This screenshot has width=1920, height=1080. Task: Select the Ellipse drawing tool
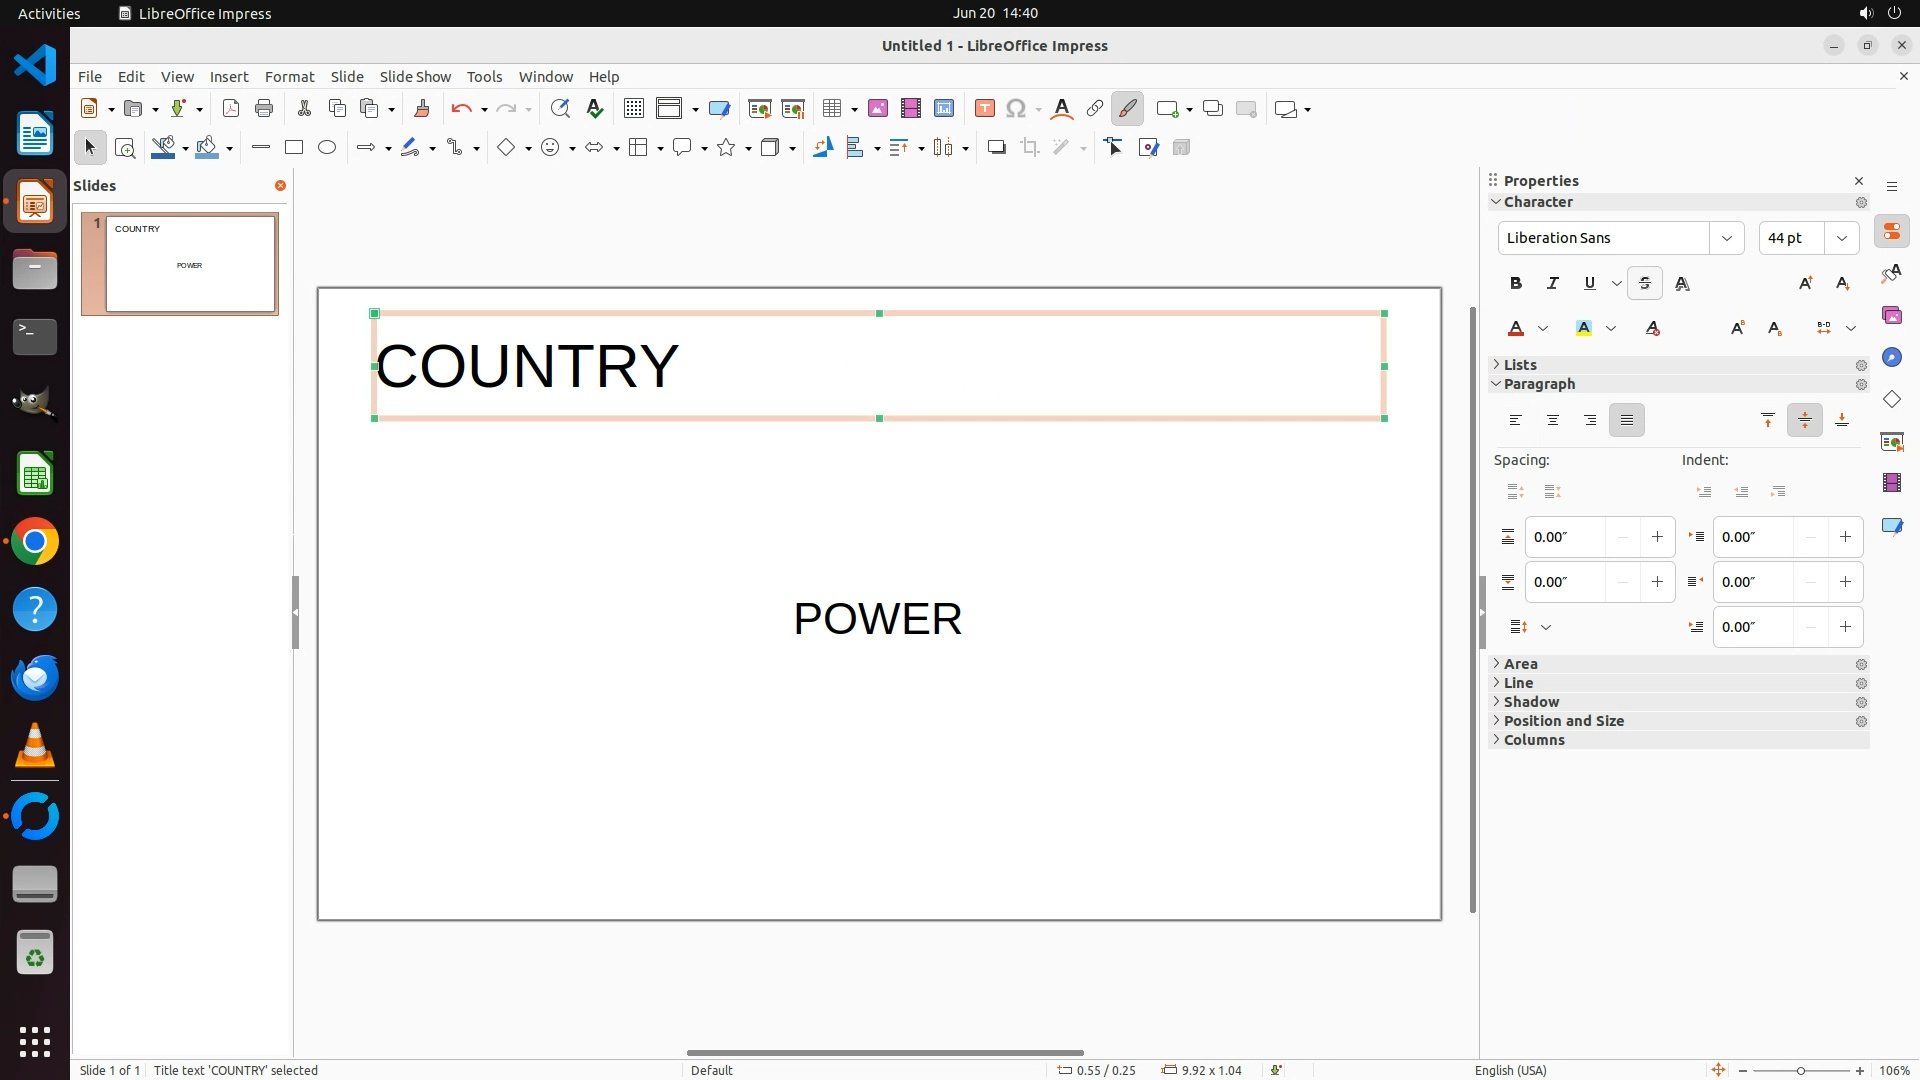pyautogui.click(x=327, y=147)
